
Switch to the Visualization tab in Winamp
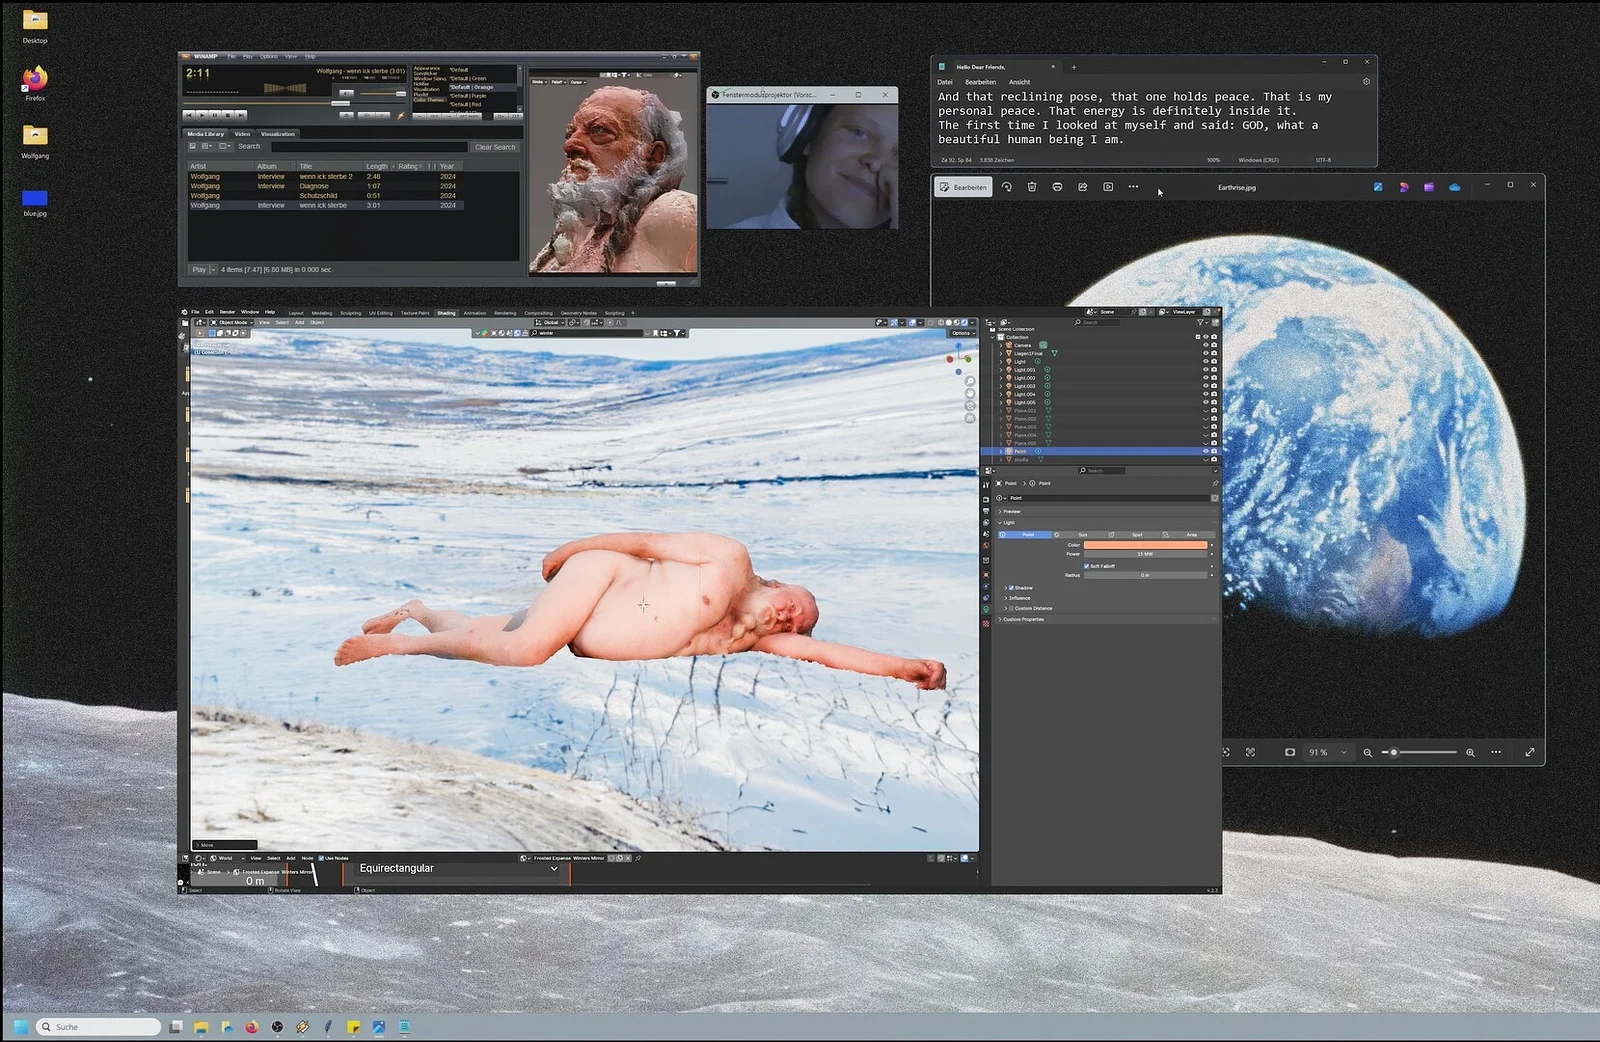(x=278, y=134)
